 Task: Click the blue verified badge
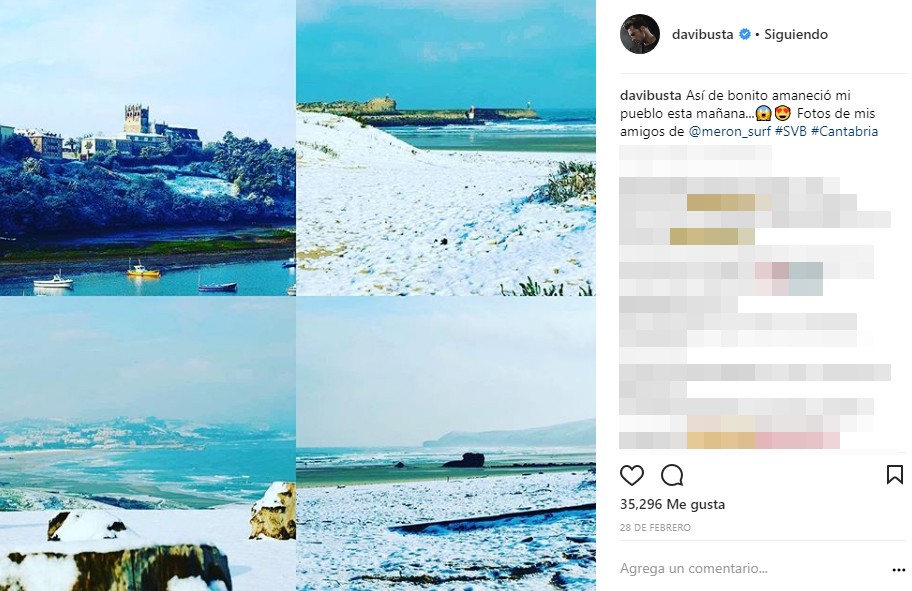click(x=744, y=34)
